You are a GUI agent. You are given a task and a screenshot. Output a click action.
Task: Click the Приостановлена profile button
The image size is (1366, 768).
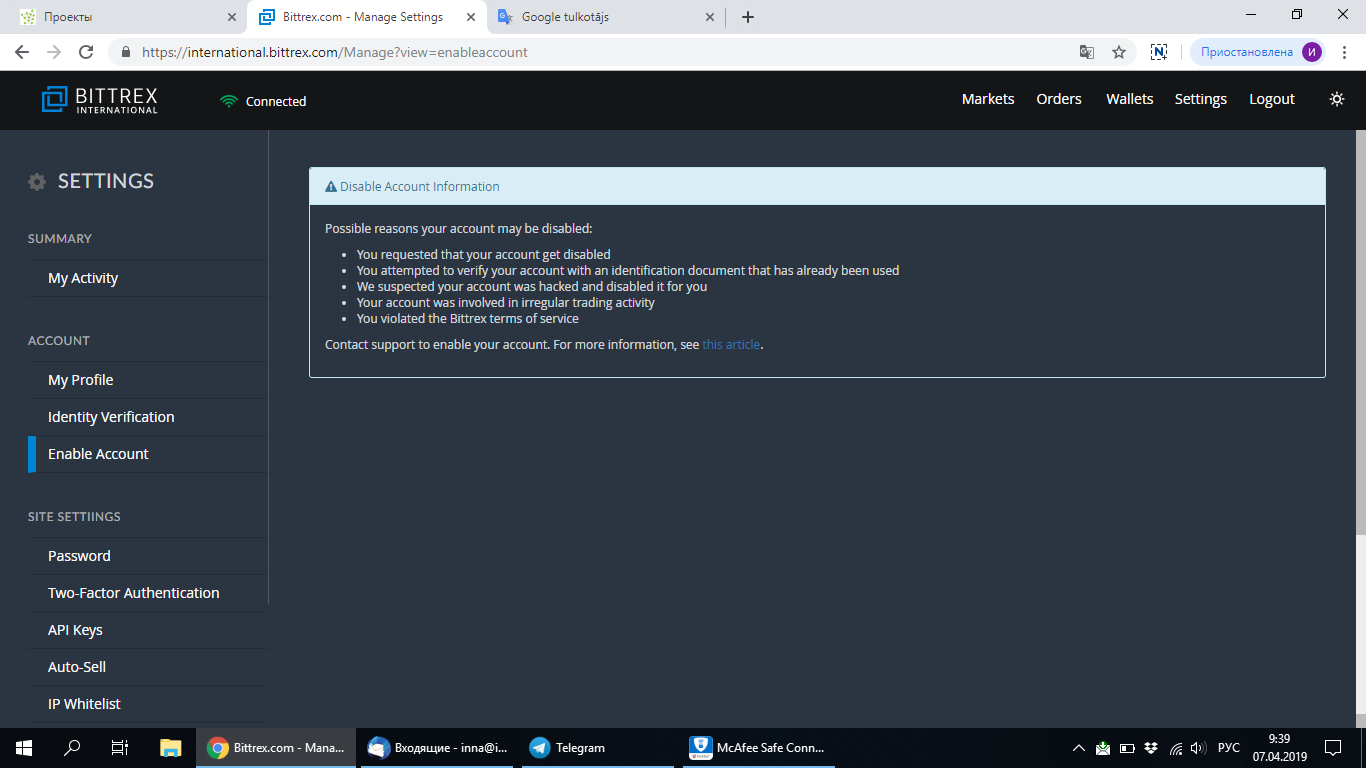click(1258, 52)
